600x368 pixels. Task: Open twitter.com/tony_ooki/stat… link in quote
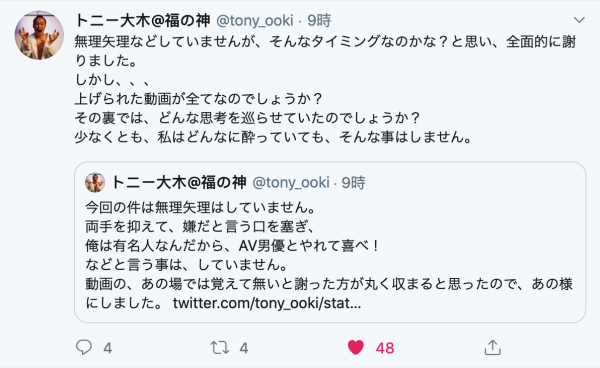tap(267, 303)
